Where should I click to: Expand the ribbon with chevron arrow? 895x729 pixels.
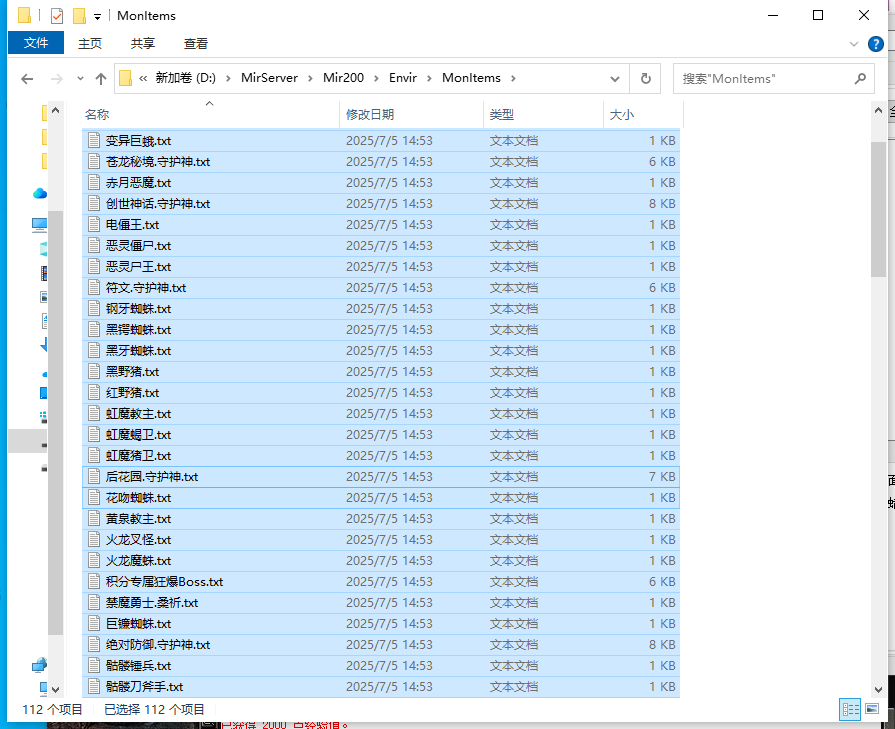[x=854, y=44]
